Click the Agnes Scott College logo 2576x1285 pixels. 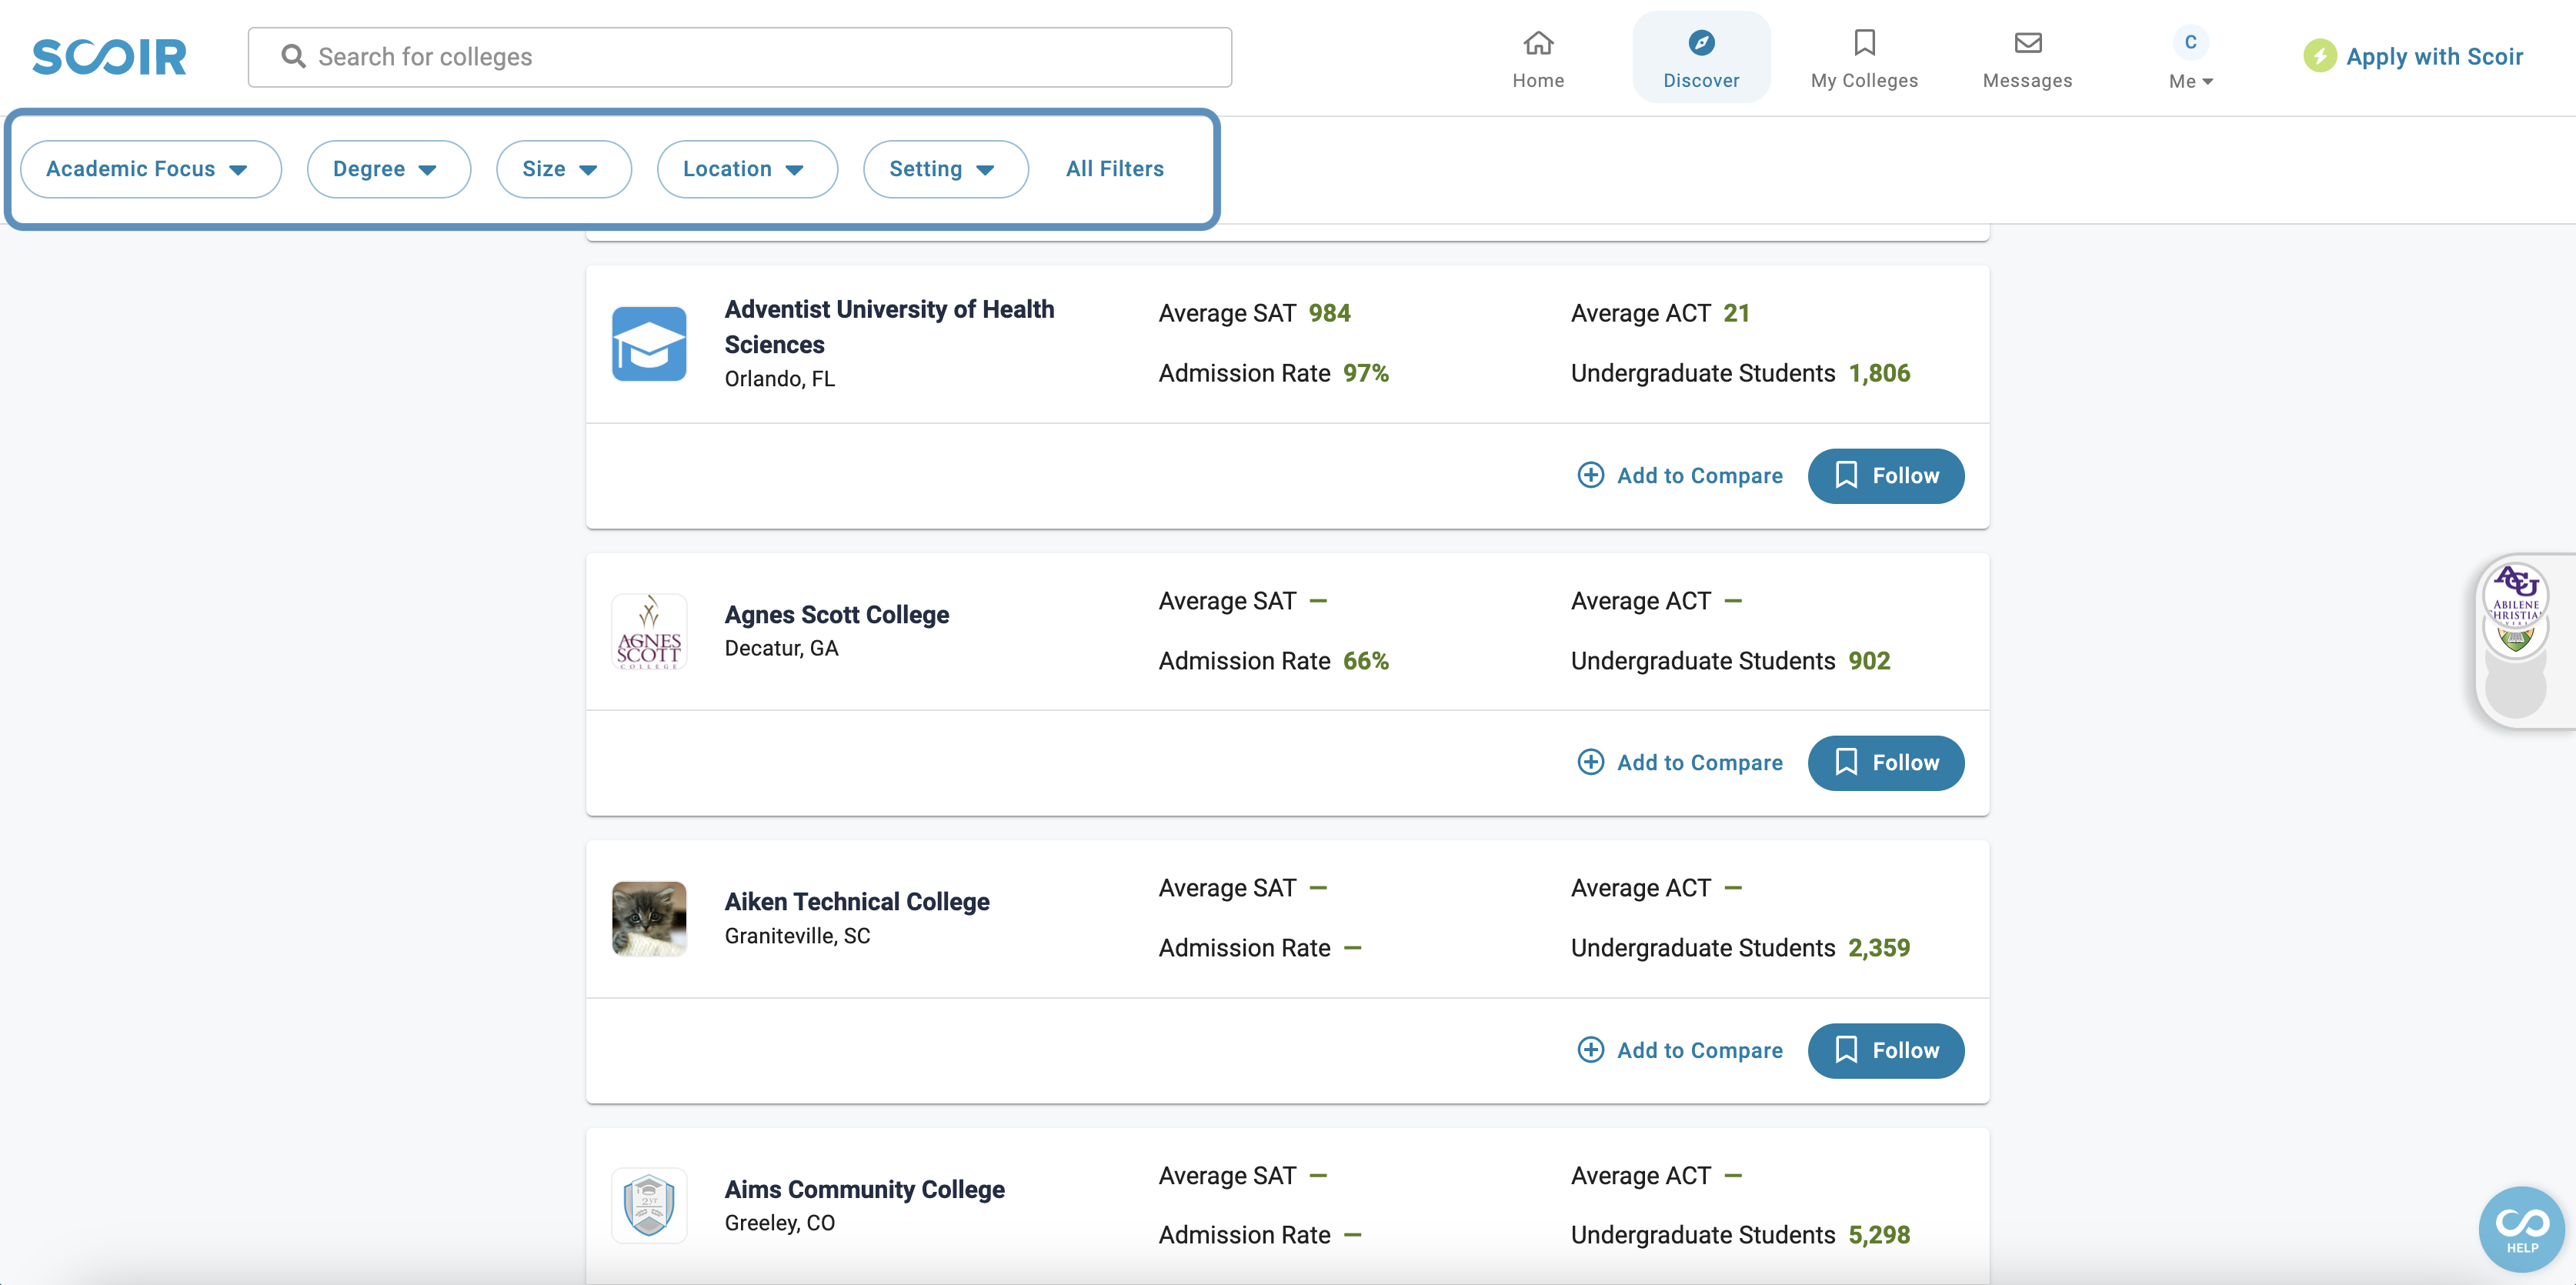[649, 631]
